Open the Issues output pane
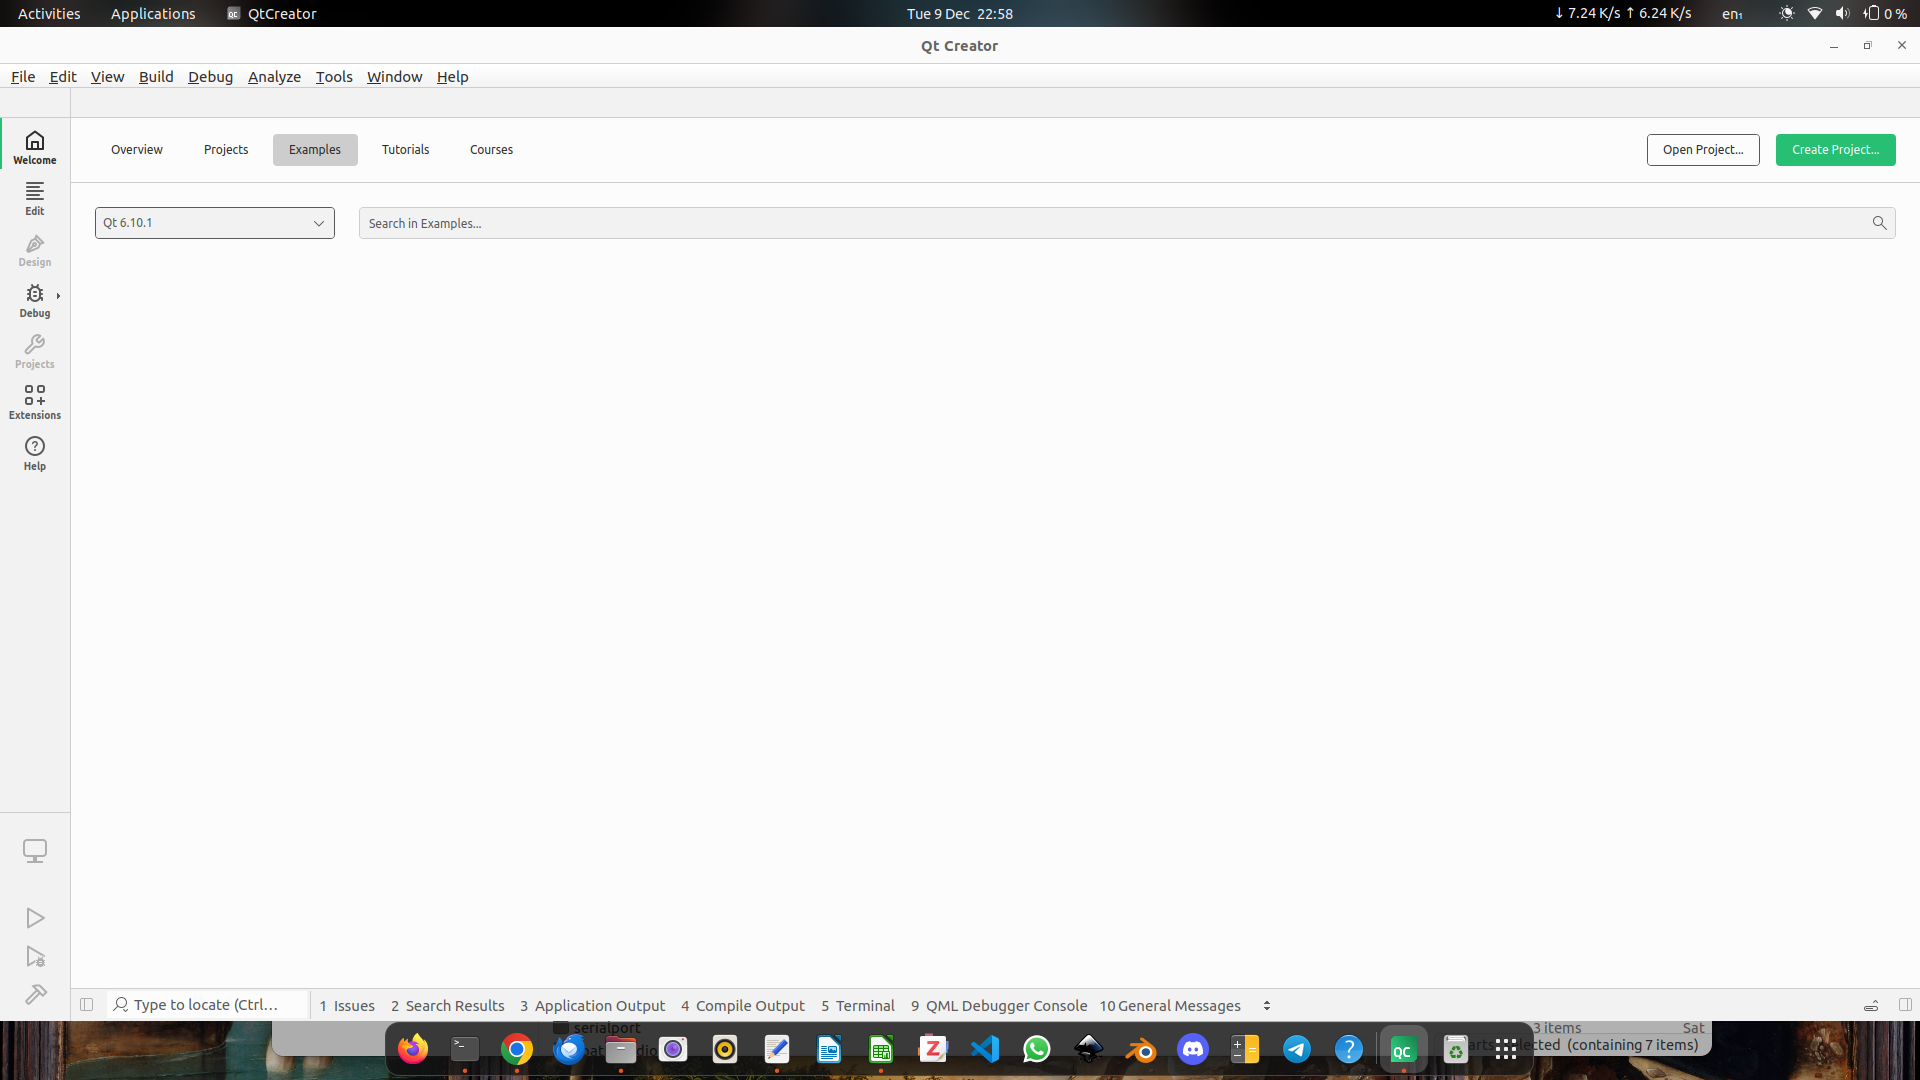The width and height of the screenshot is (1920, 1080). click(347, 1006)
